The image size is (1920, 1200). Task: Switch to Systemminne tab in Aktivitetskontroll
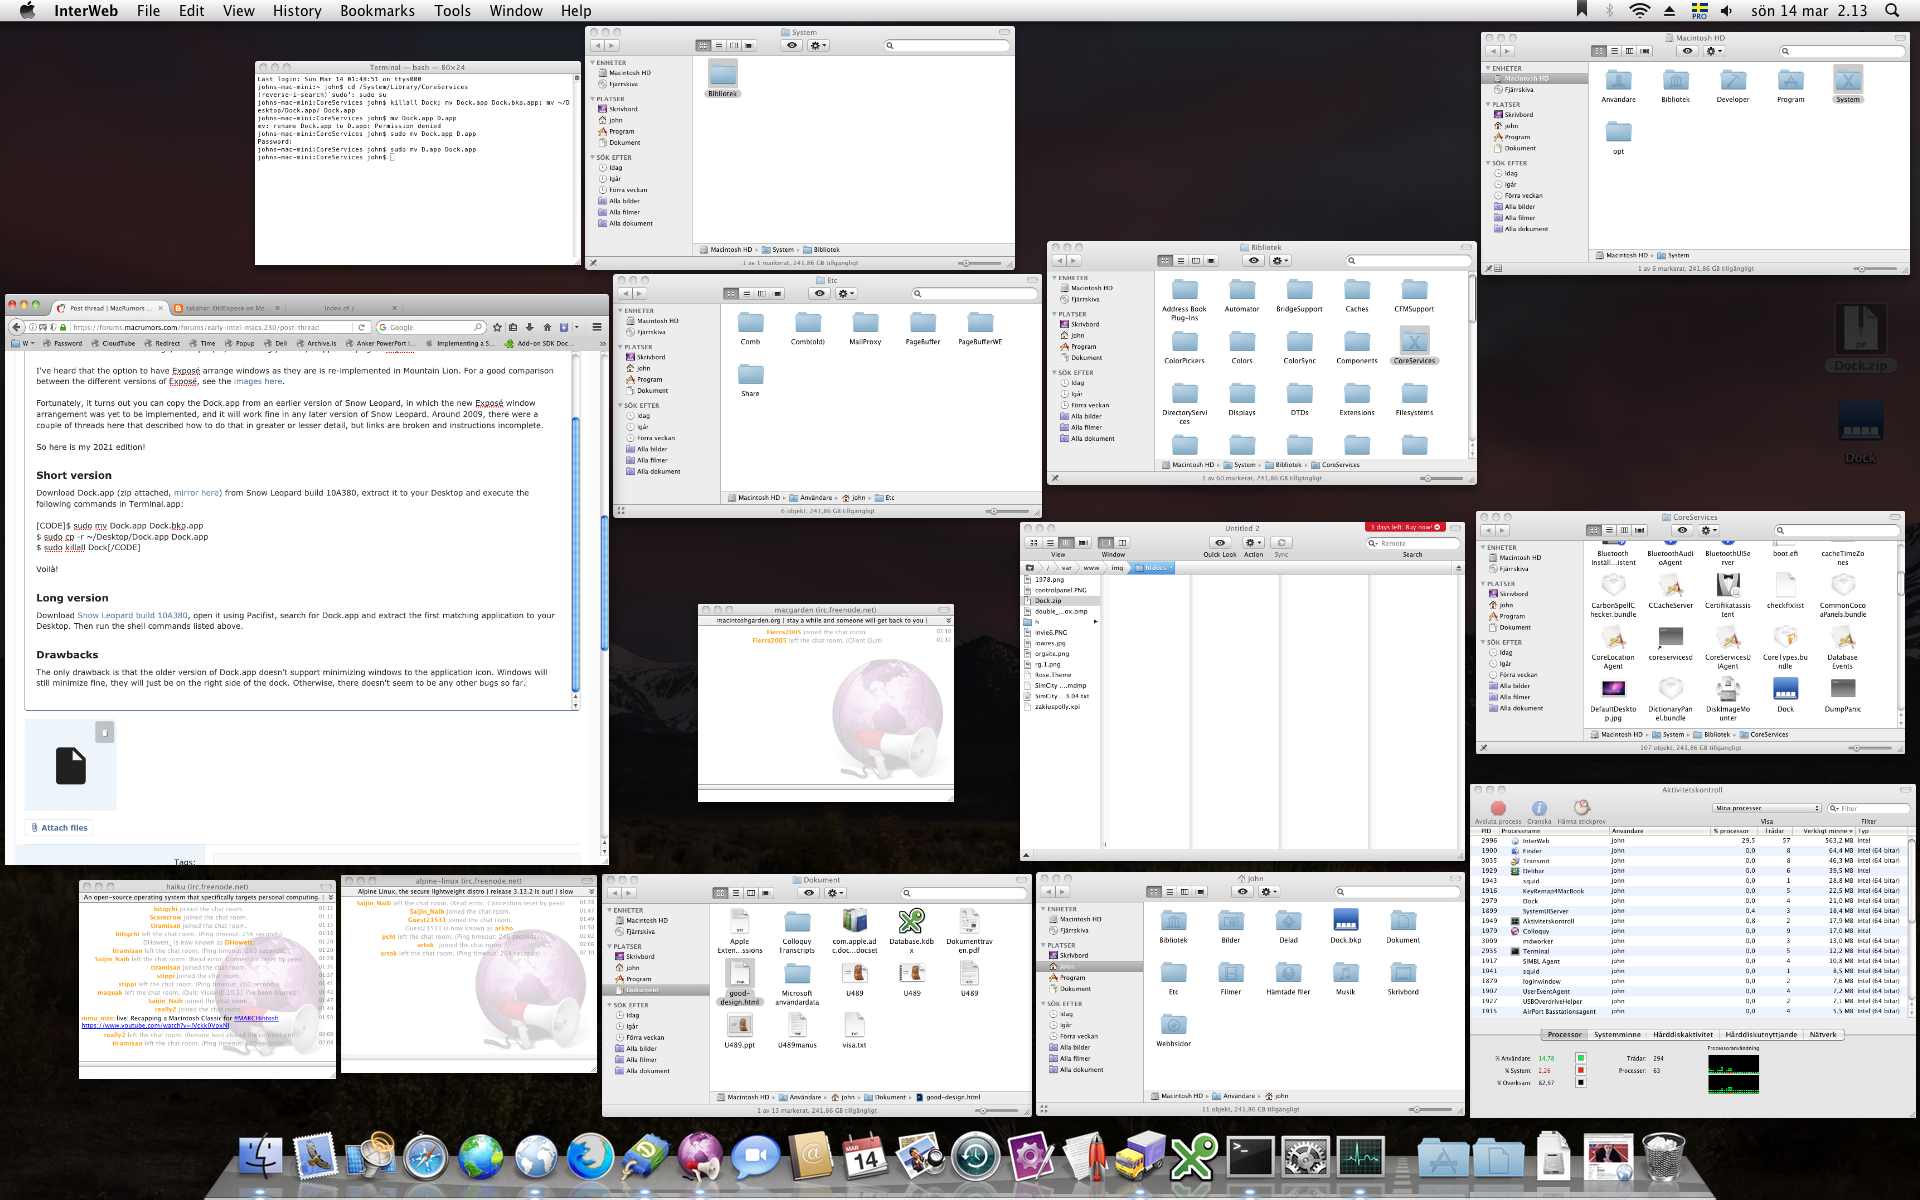pos(1617,1035)
